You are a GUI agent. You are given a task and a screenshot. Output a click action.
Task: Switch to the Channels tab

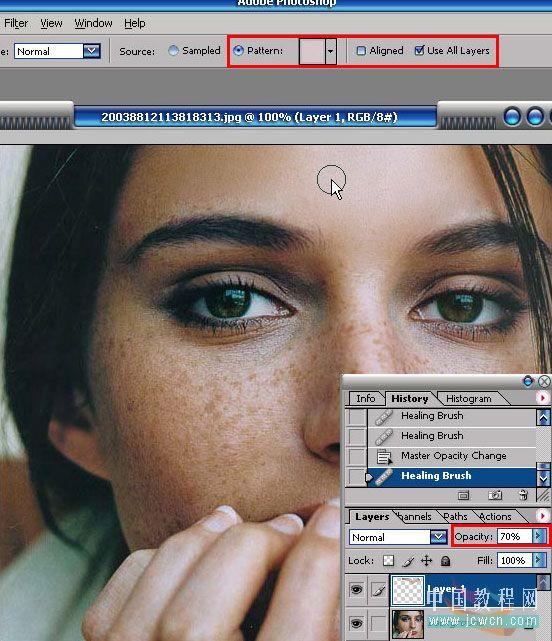click(x=415, y=517)
